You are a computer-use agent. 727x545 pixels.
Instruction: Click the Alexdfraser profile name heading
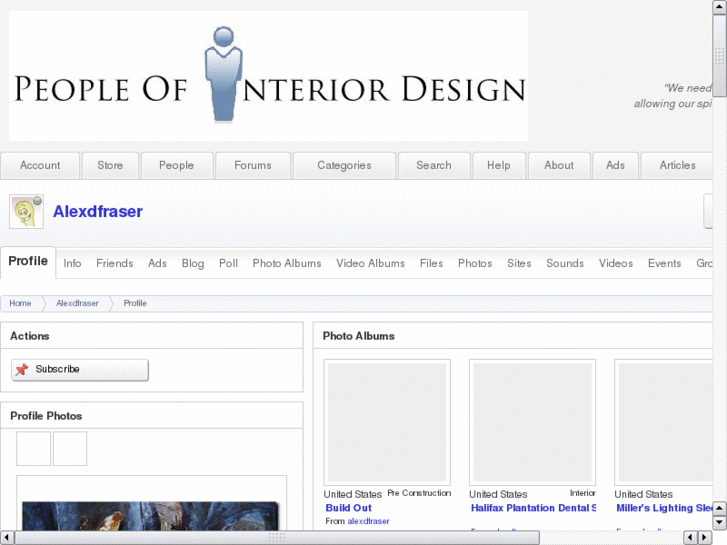click(98, 212)
